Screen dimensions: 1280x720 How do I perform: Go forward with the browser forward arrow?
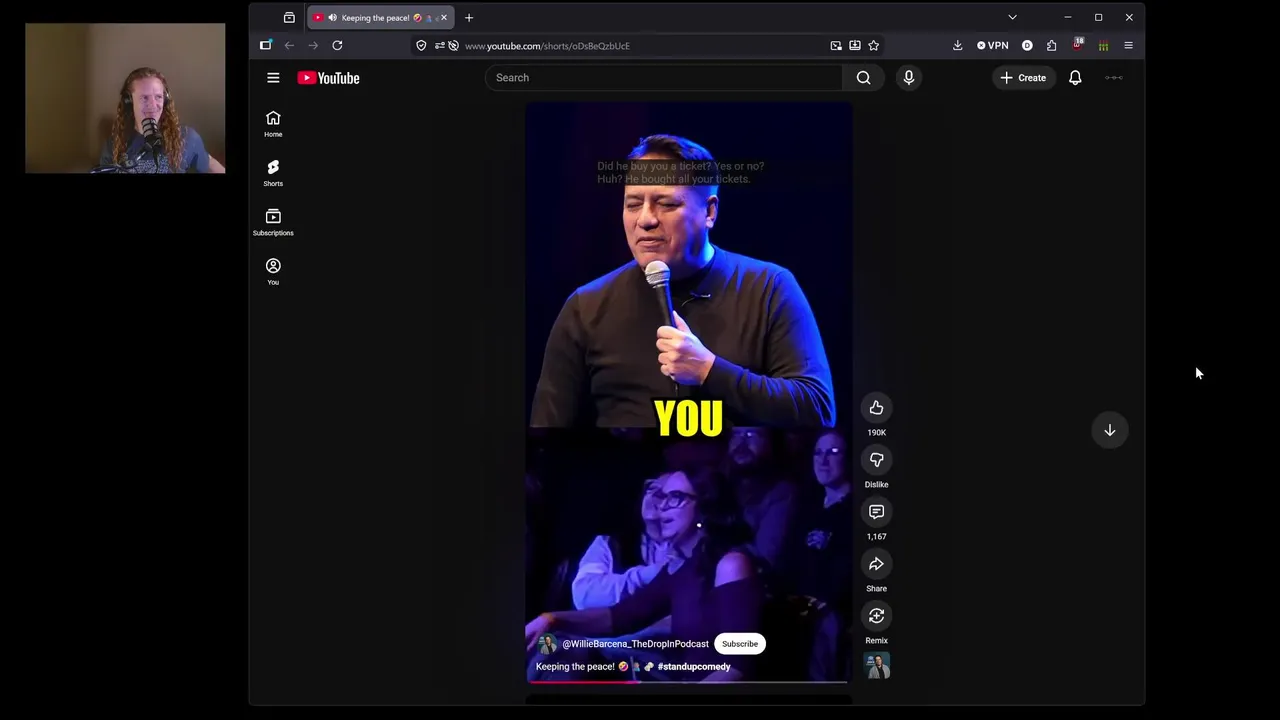313,45
